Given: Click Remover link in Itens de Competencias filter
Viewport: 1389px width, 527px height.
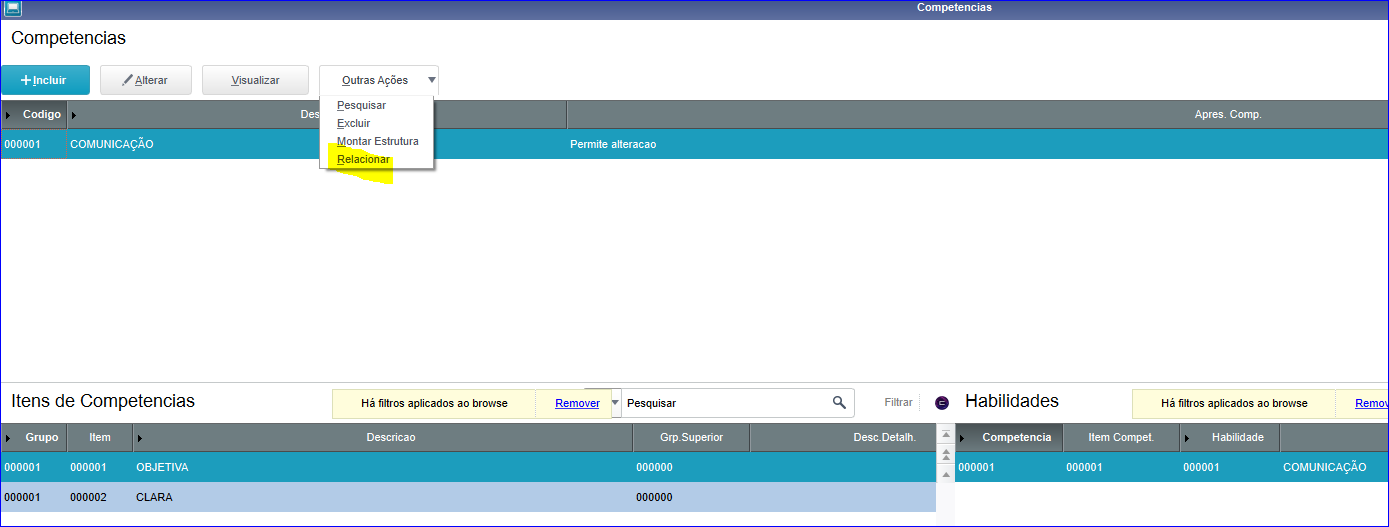Looking at the screenshot, I should (577, 403).
